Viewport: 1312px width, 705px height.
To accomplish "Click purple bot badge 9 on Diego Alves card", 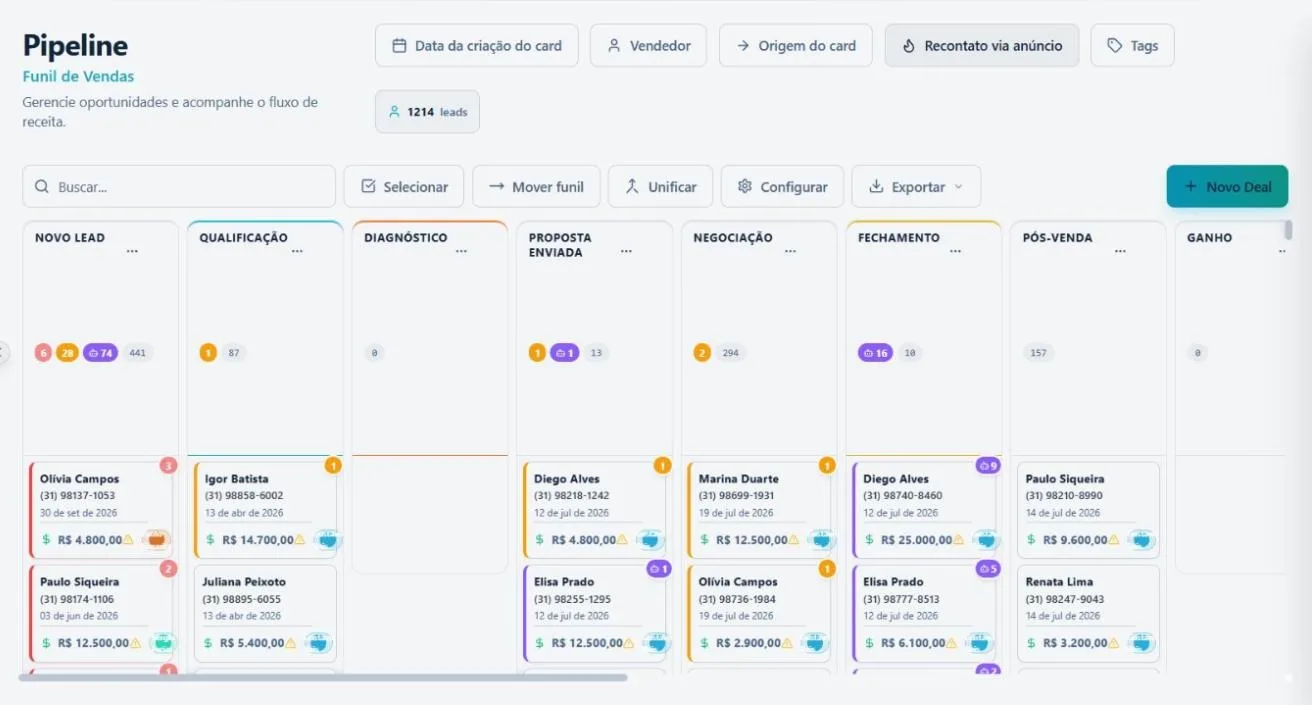I will pos(988,465).
